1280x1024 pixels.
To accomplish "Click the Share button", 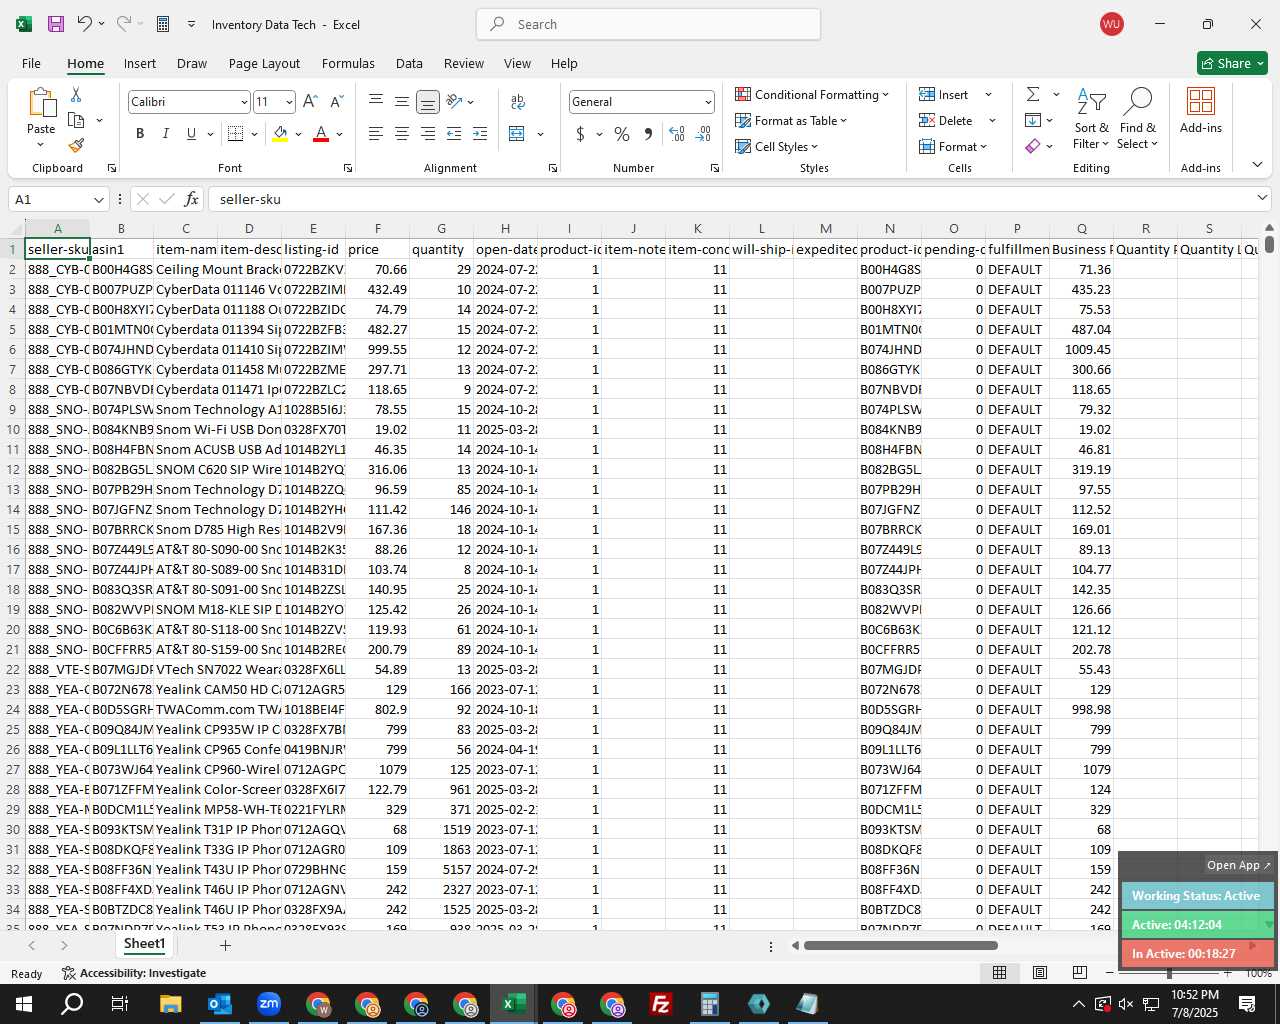I will [1232, 63].
